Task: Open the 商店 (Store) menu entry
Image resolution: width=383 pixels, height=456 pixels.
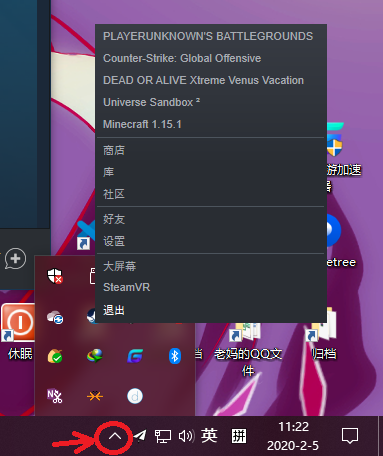Action: click(x=210, y=150)
